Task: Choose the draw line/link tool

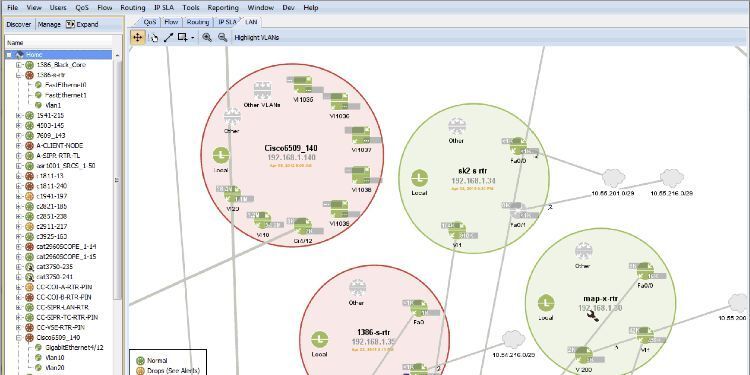Action: click(168, 37)
